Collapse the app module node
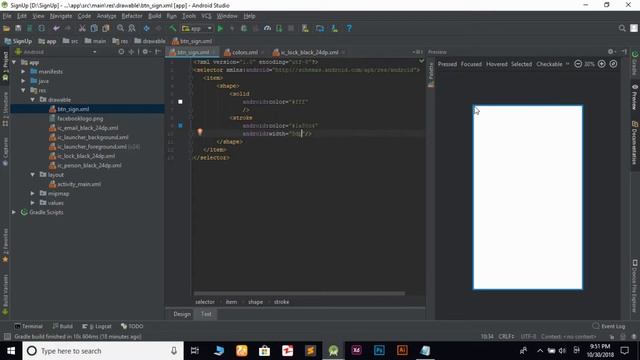 [x=14, y=62]
